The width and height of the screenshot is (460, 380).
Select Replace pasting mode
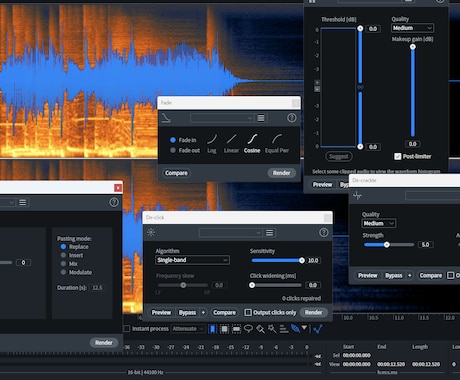click(x=63, y=247)
